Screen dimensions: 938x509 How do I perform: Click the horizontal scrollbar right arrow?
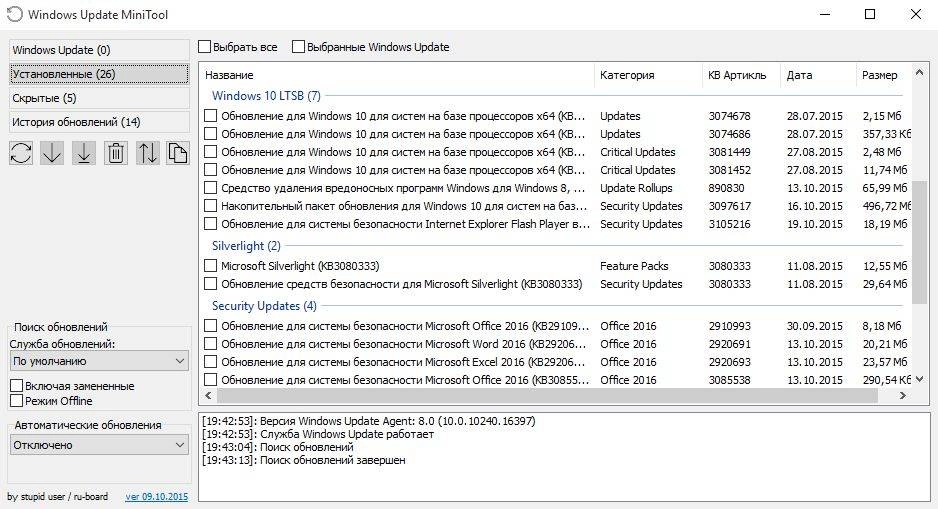click(903, 395)
